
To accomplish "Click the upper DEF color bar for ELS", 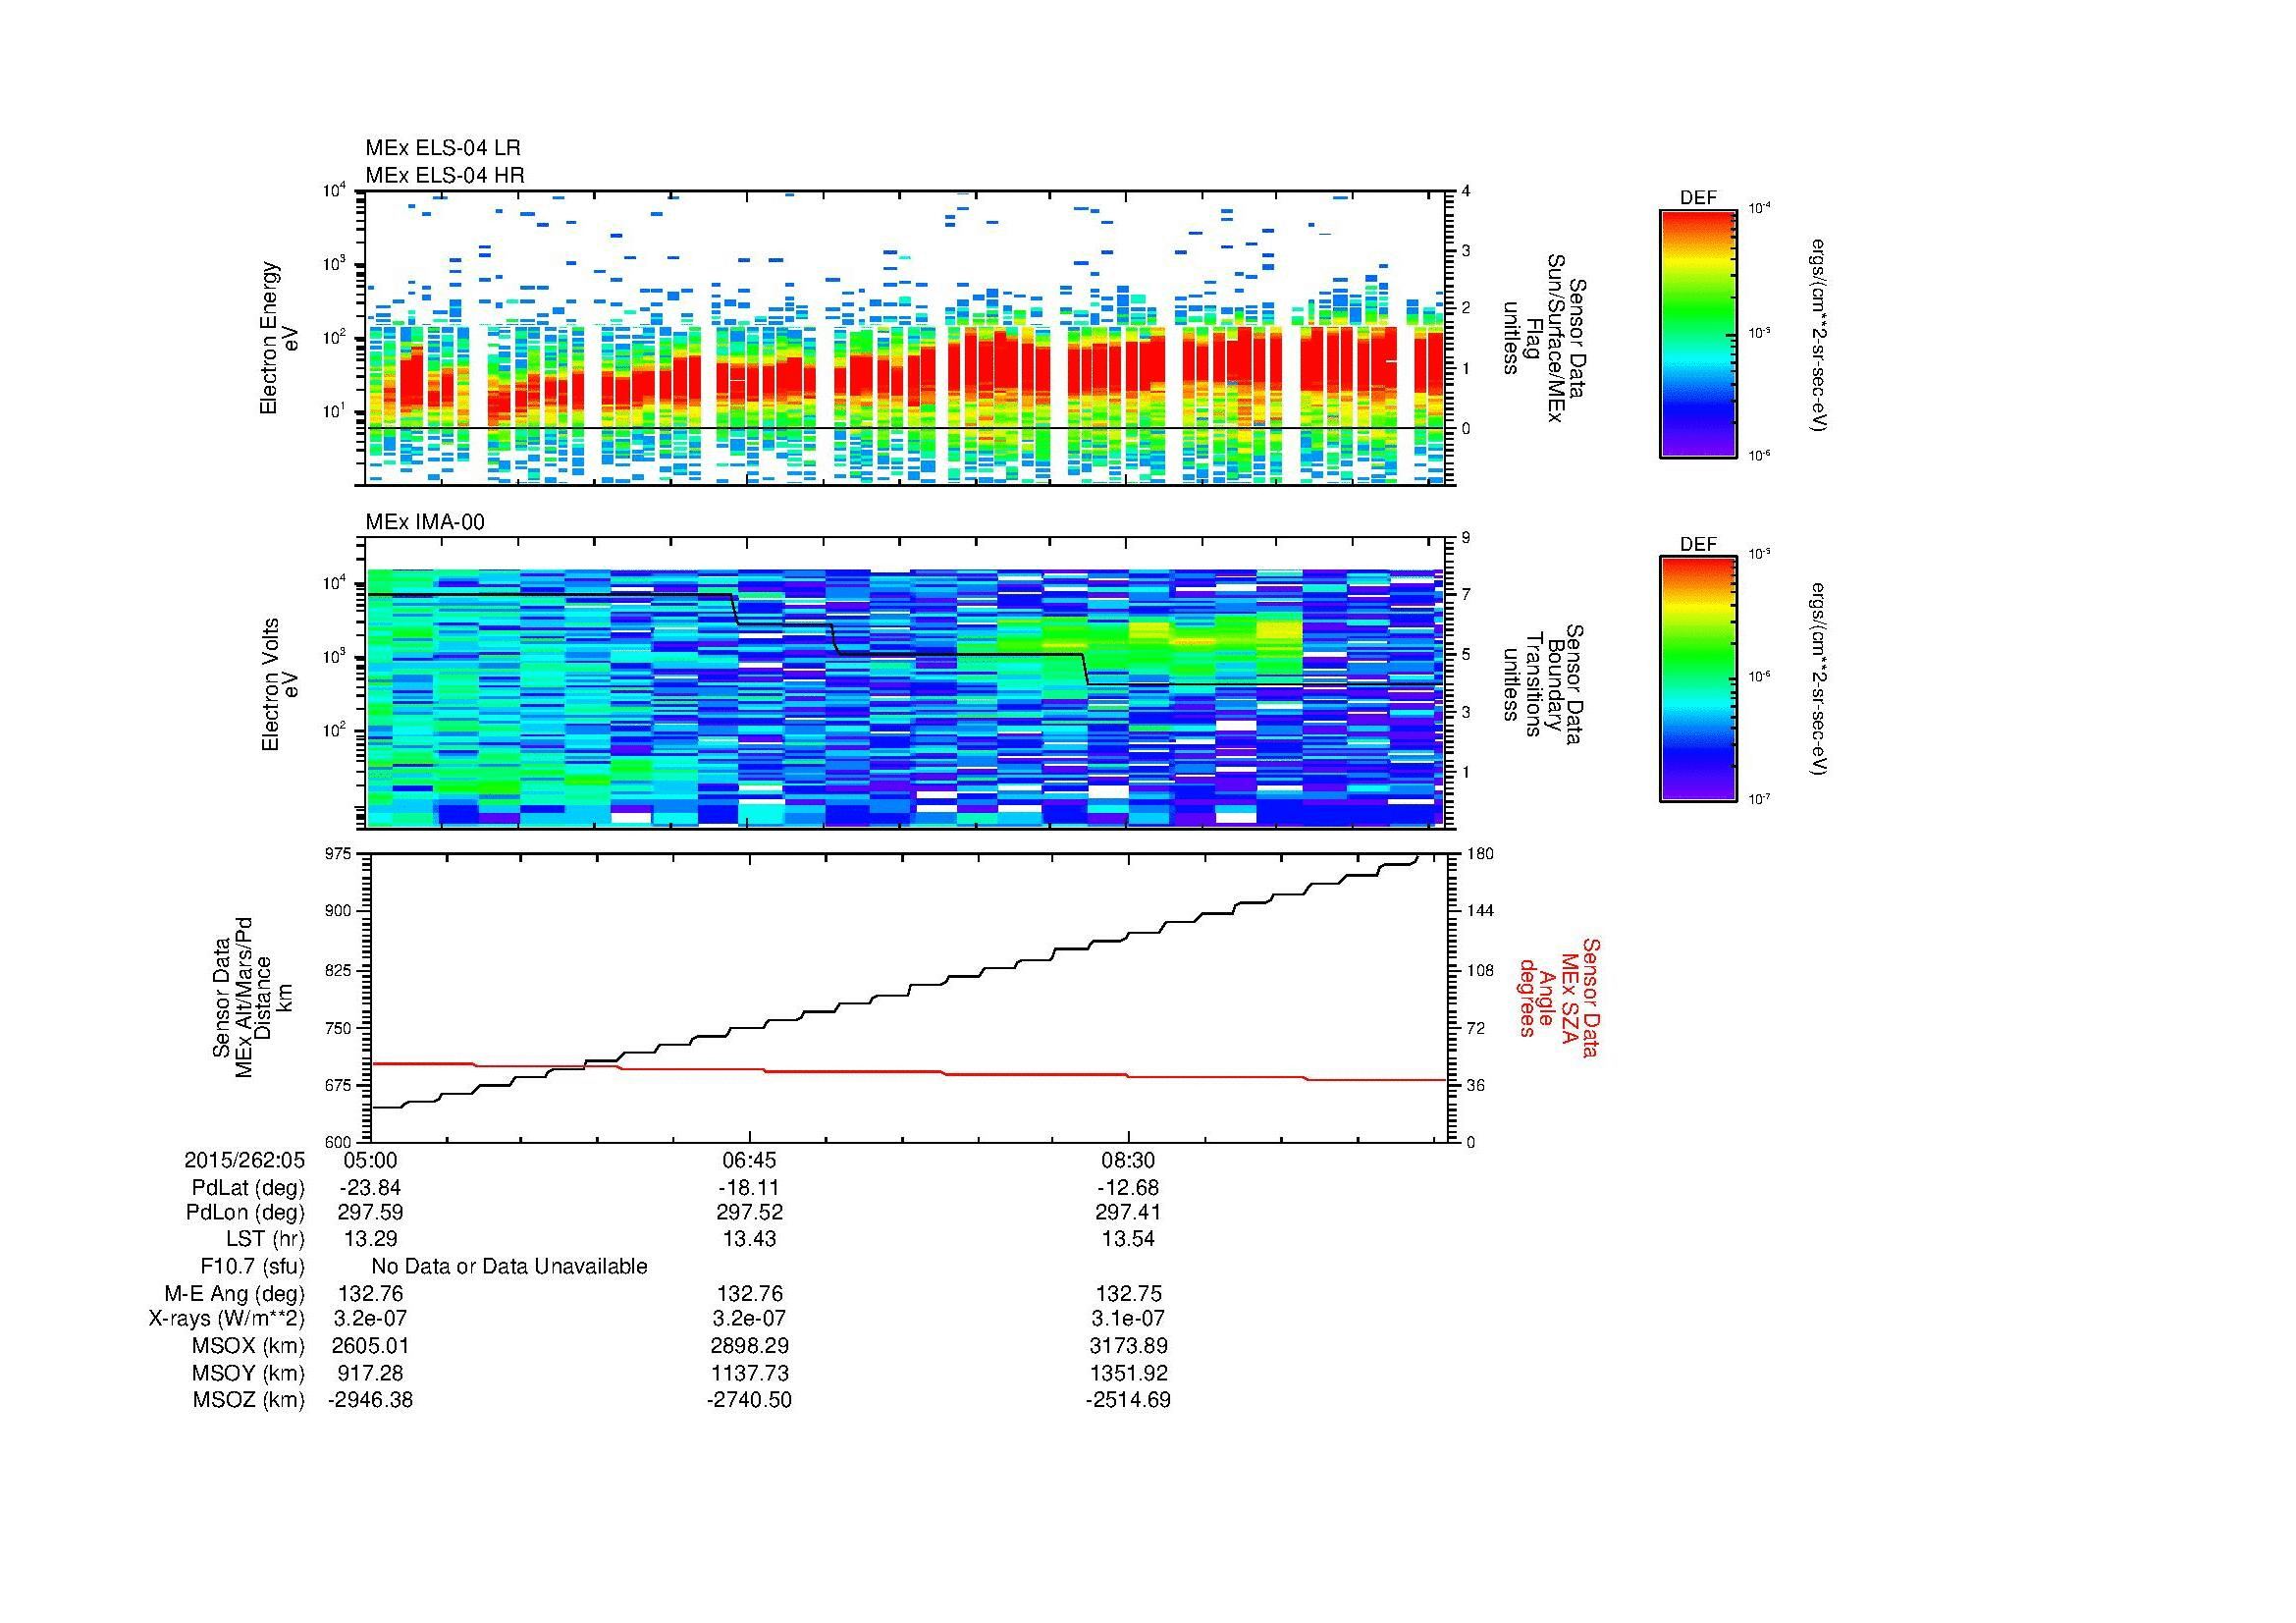I will (1697, 333).
